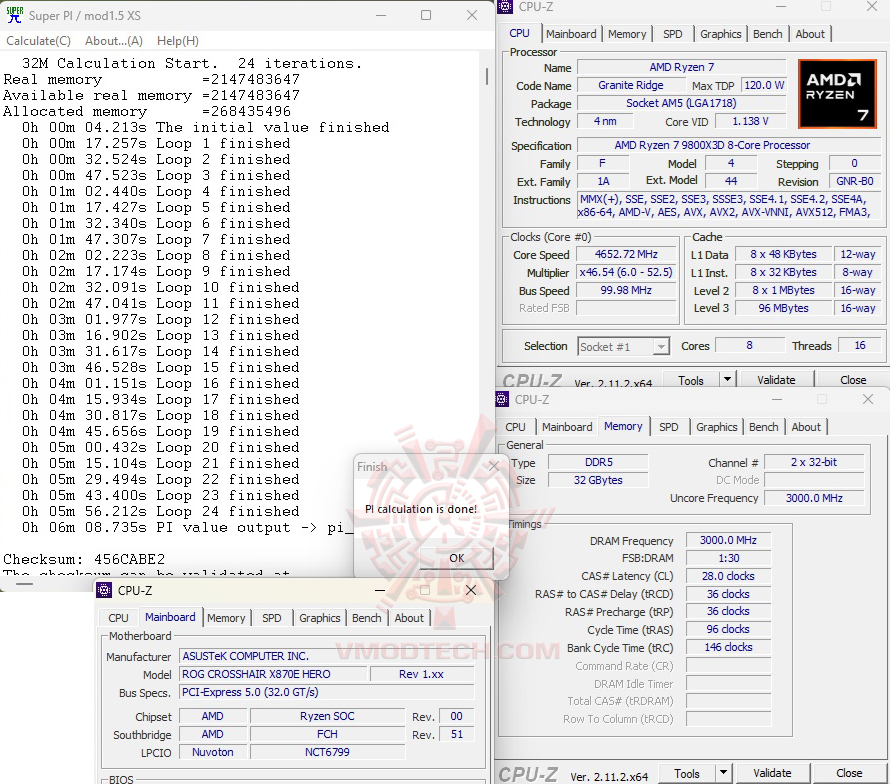Switch to Graphics tab in top CPU-Z window

click(720, 34)
